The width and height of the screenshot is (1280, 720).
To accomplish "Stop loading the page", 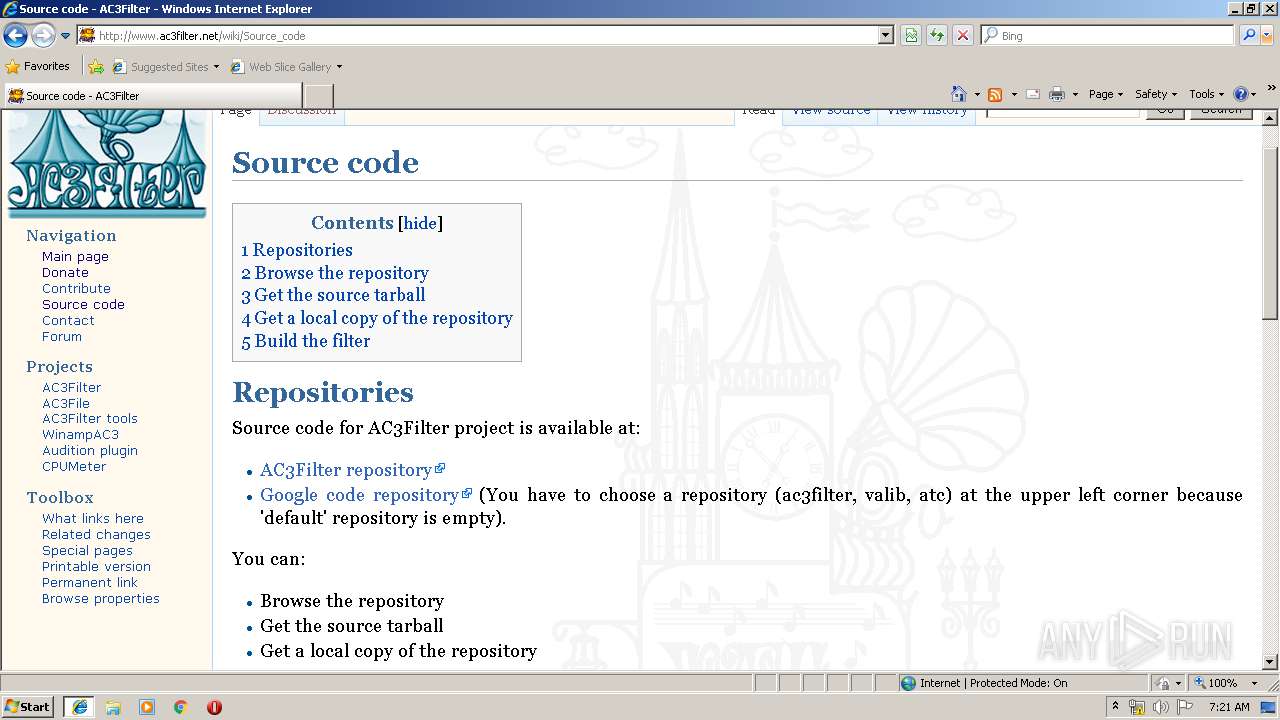I will pyautogui.click(x=962, y=35).
